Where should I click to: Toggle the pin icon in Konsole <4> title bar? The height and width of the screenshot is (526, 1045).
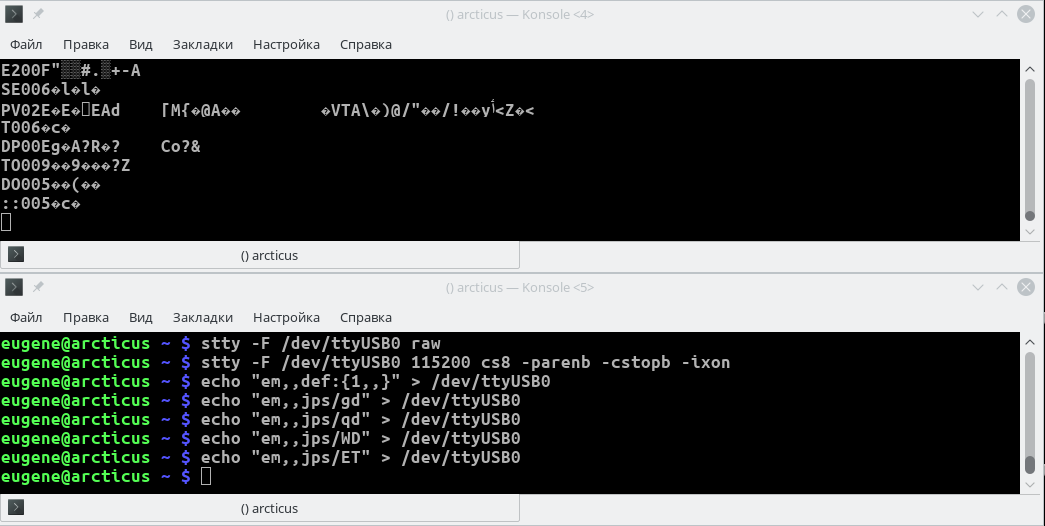(x=39, y=14)
